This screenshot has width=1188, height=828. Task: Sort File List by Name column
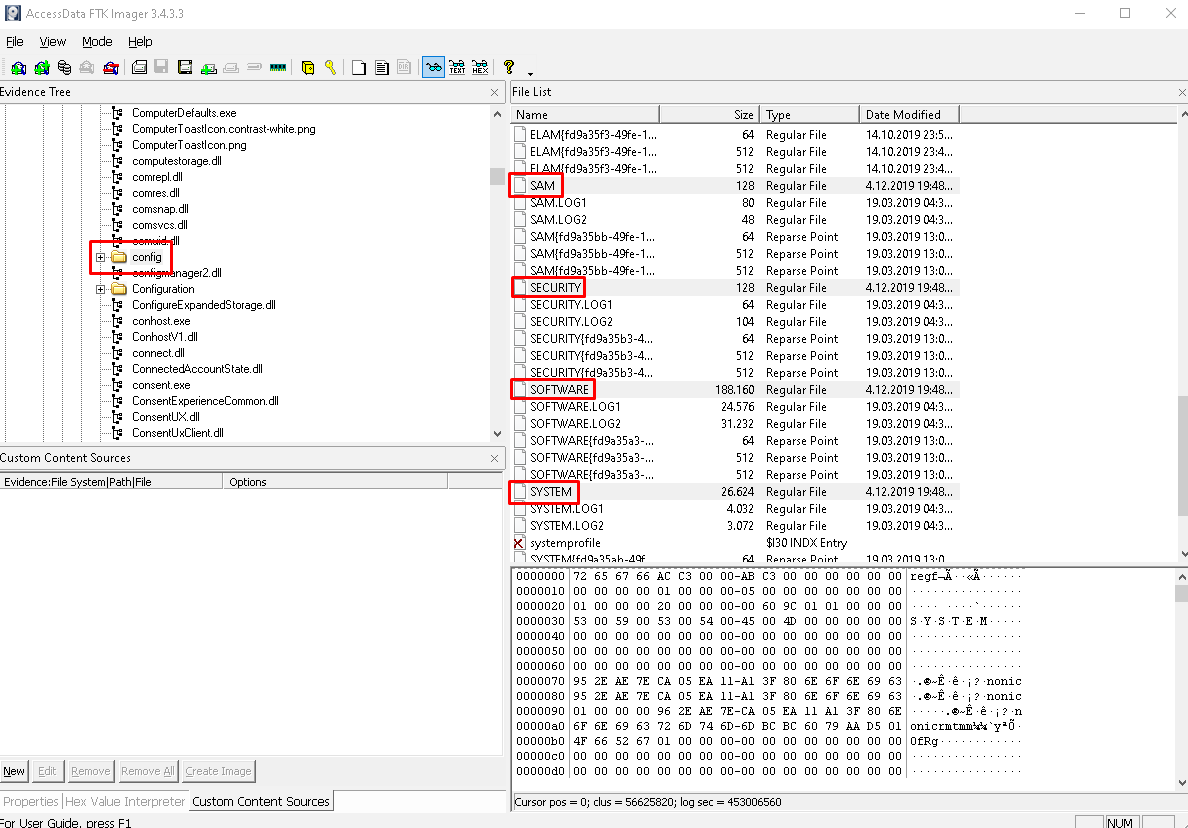coord(586,114)
